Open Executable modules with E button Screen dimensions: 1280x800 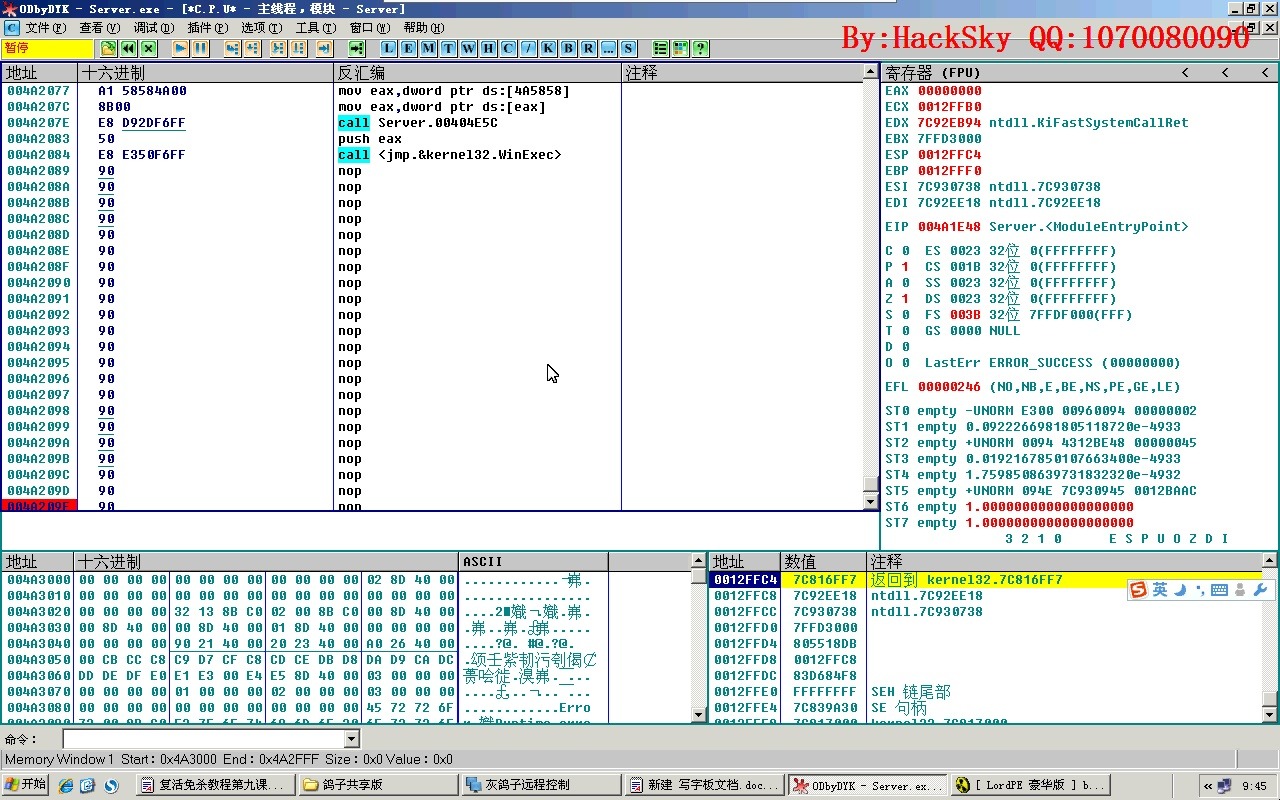(x=408, y=48)
